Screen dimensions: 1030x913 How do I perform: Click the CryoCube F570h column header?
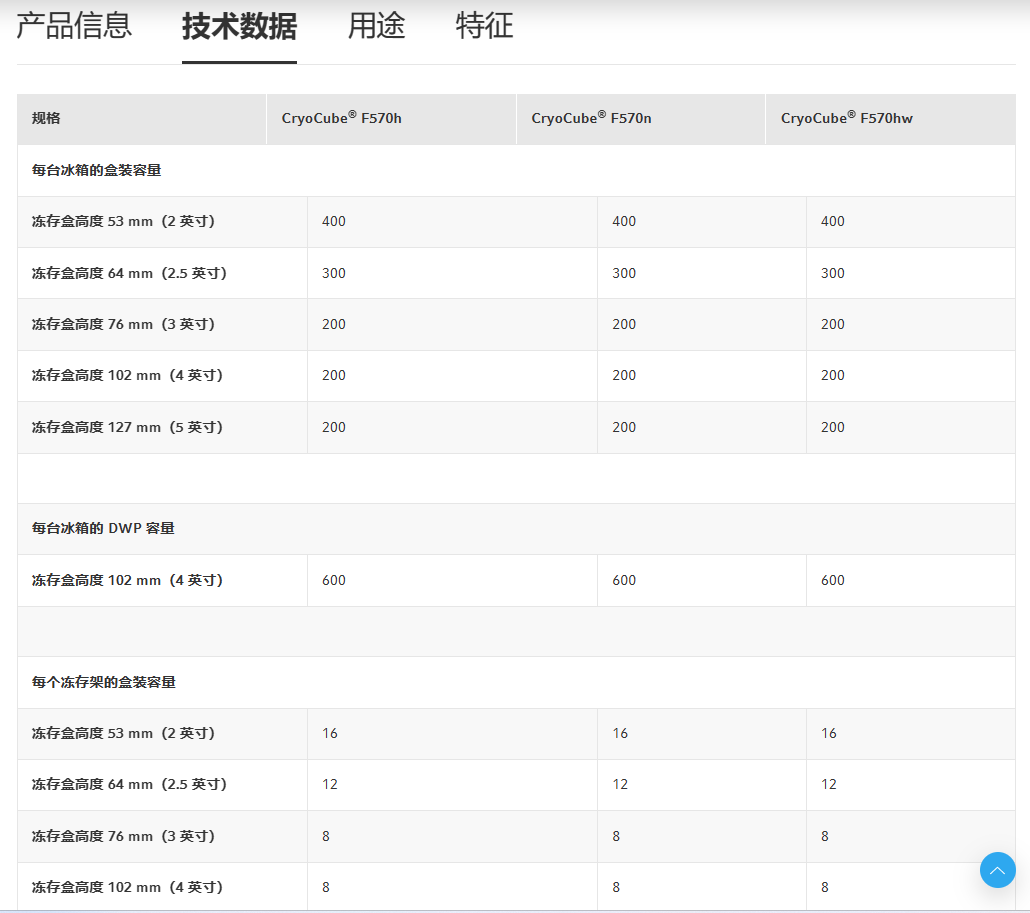[392, 119]
